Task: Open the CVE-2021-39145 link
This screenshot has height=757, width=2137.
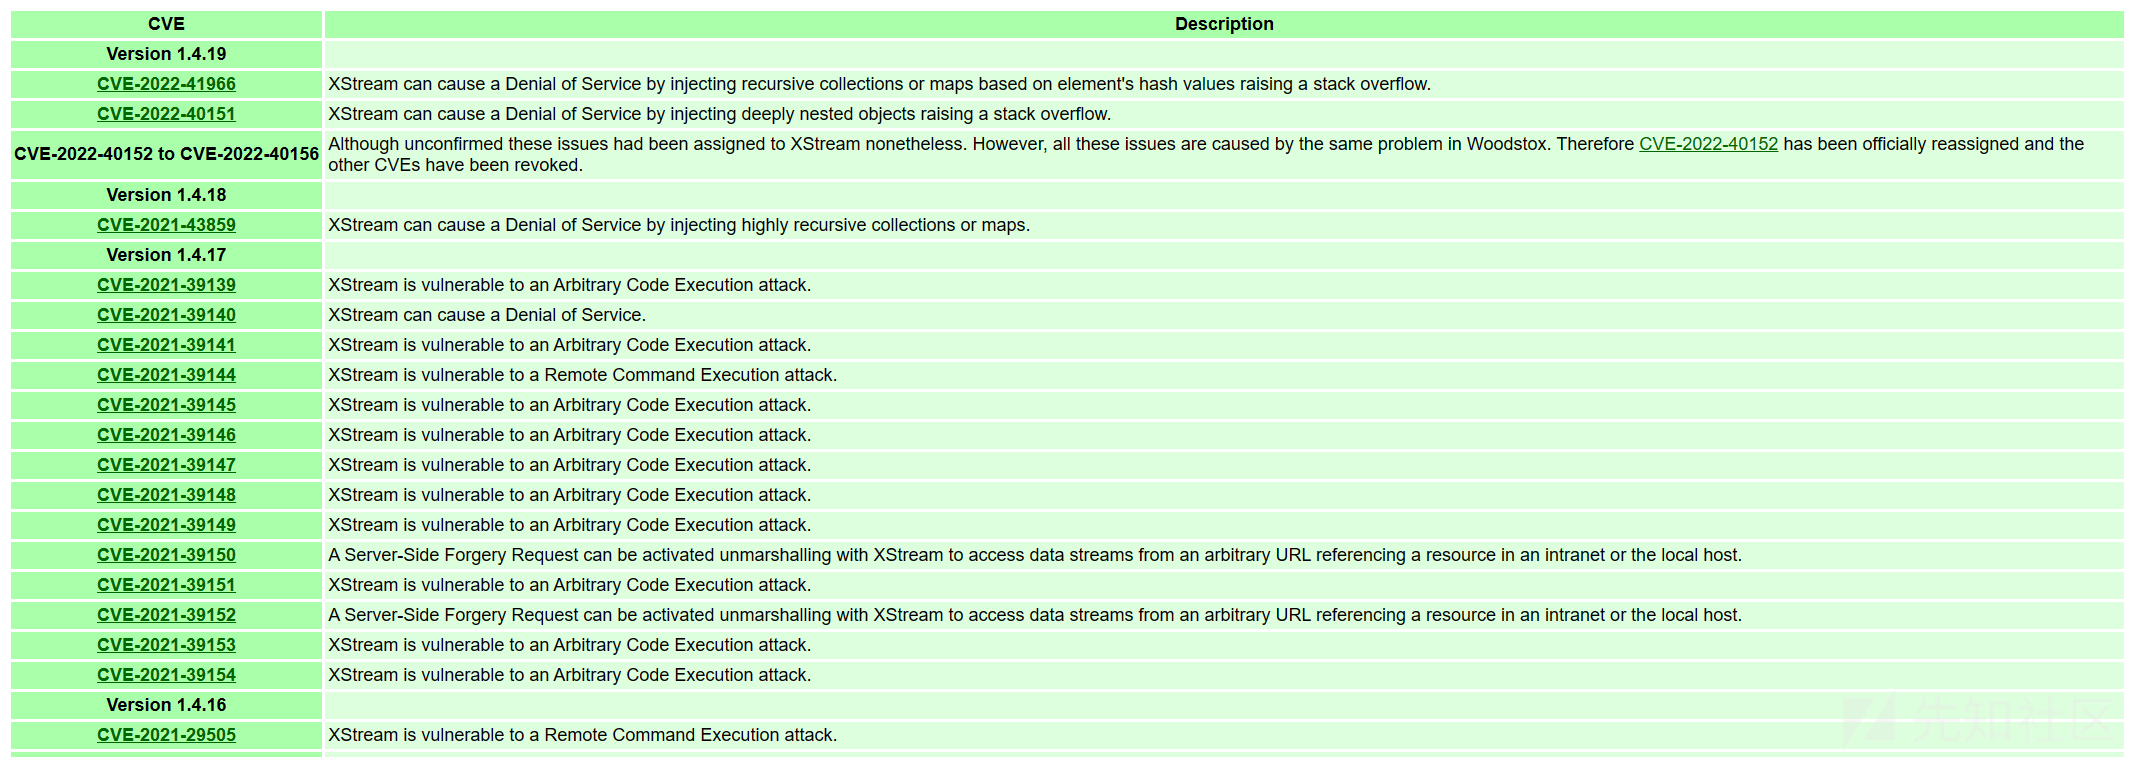Action: 166,405
